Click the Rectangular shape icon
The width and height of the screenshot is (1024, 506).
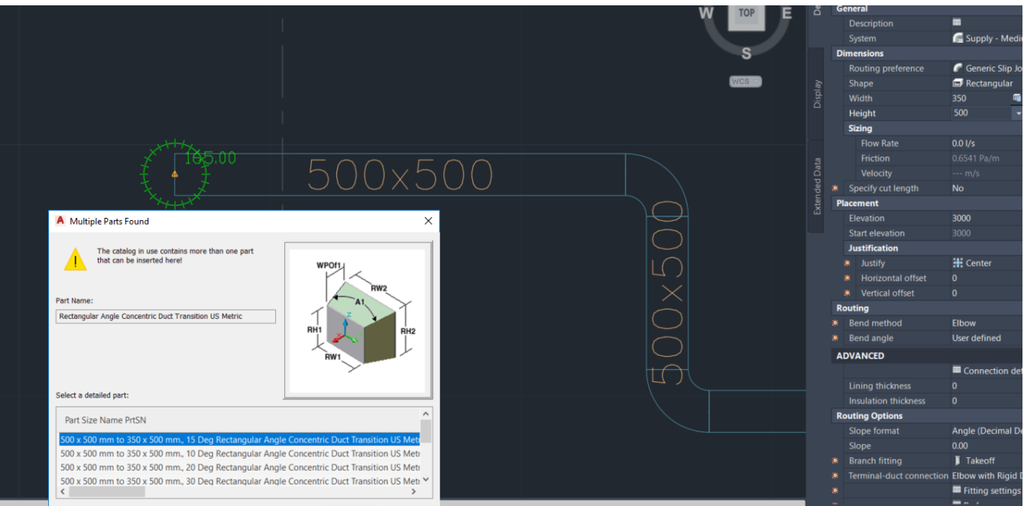pyautogui.click(x=957, y=83)
